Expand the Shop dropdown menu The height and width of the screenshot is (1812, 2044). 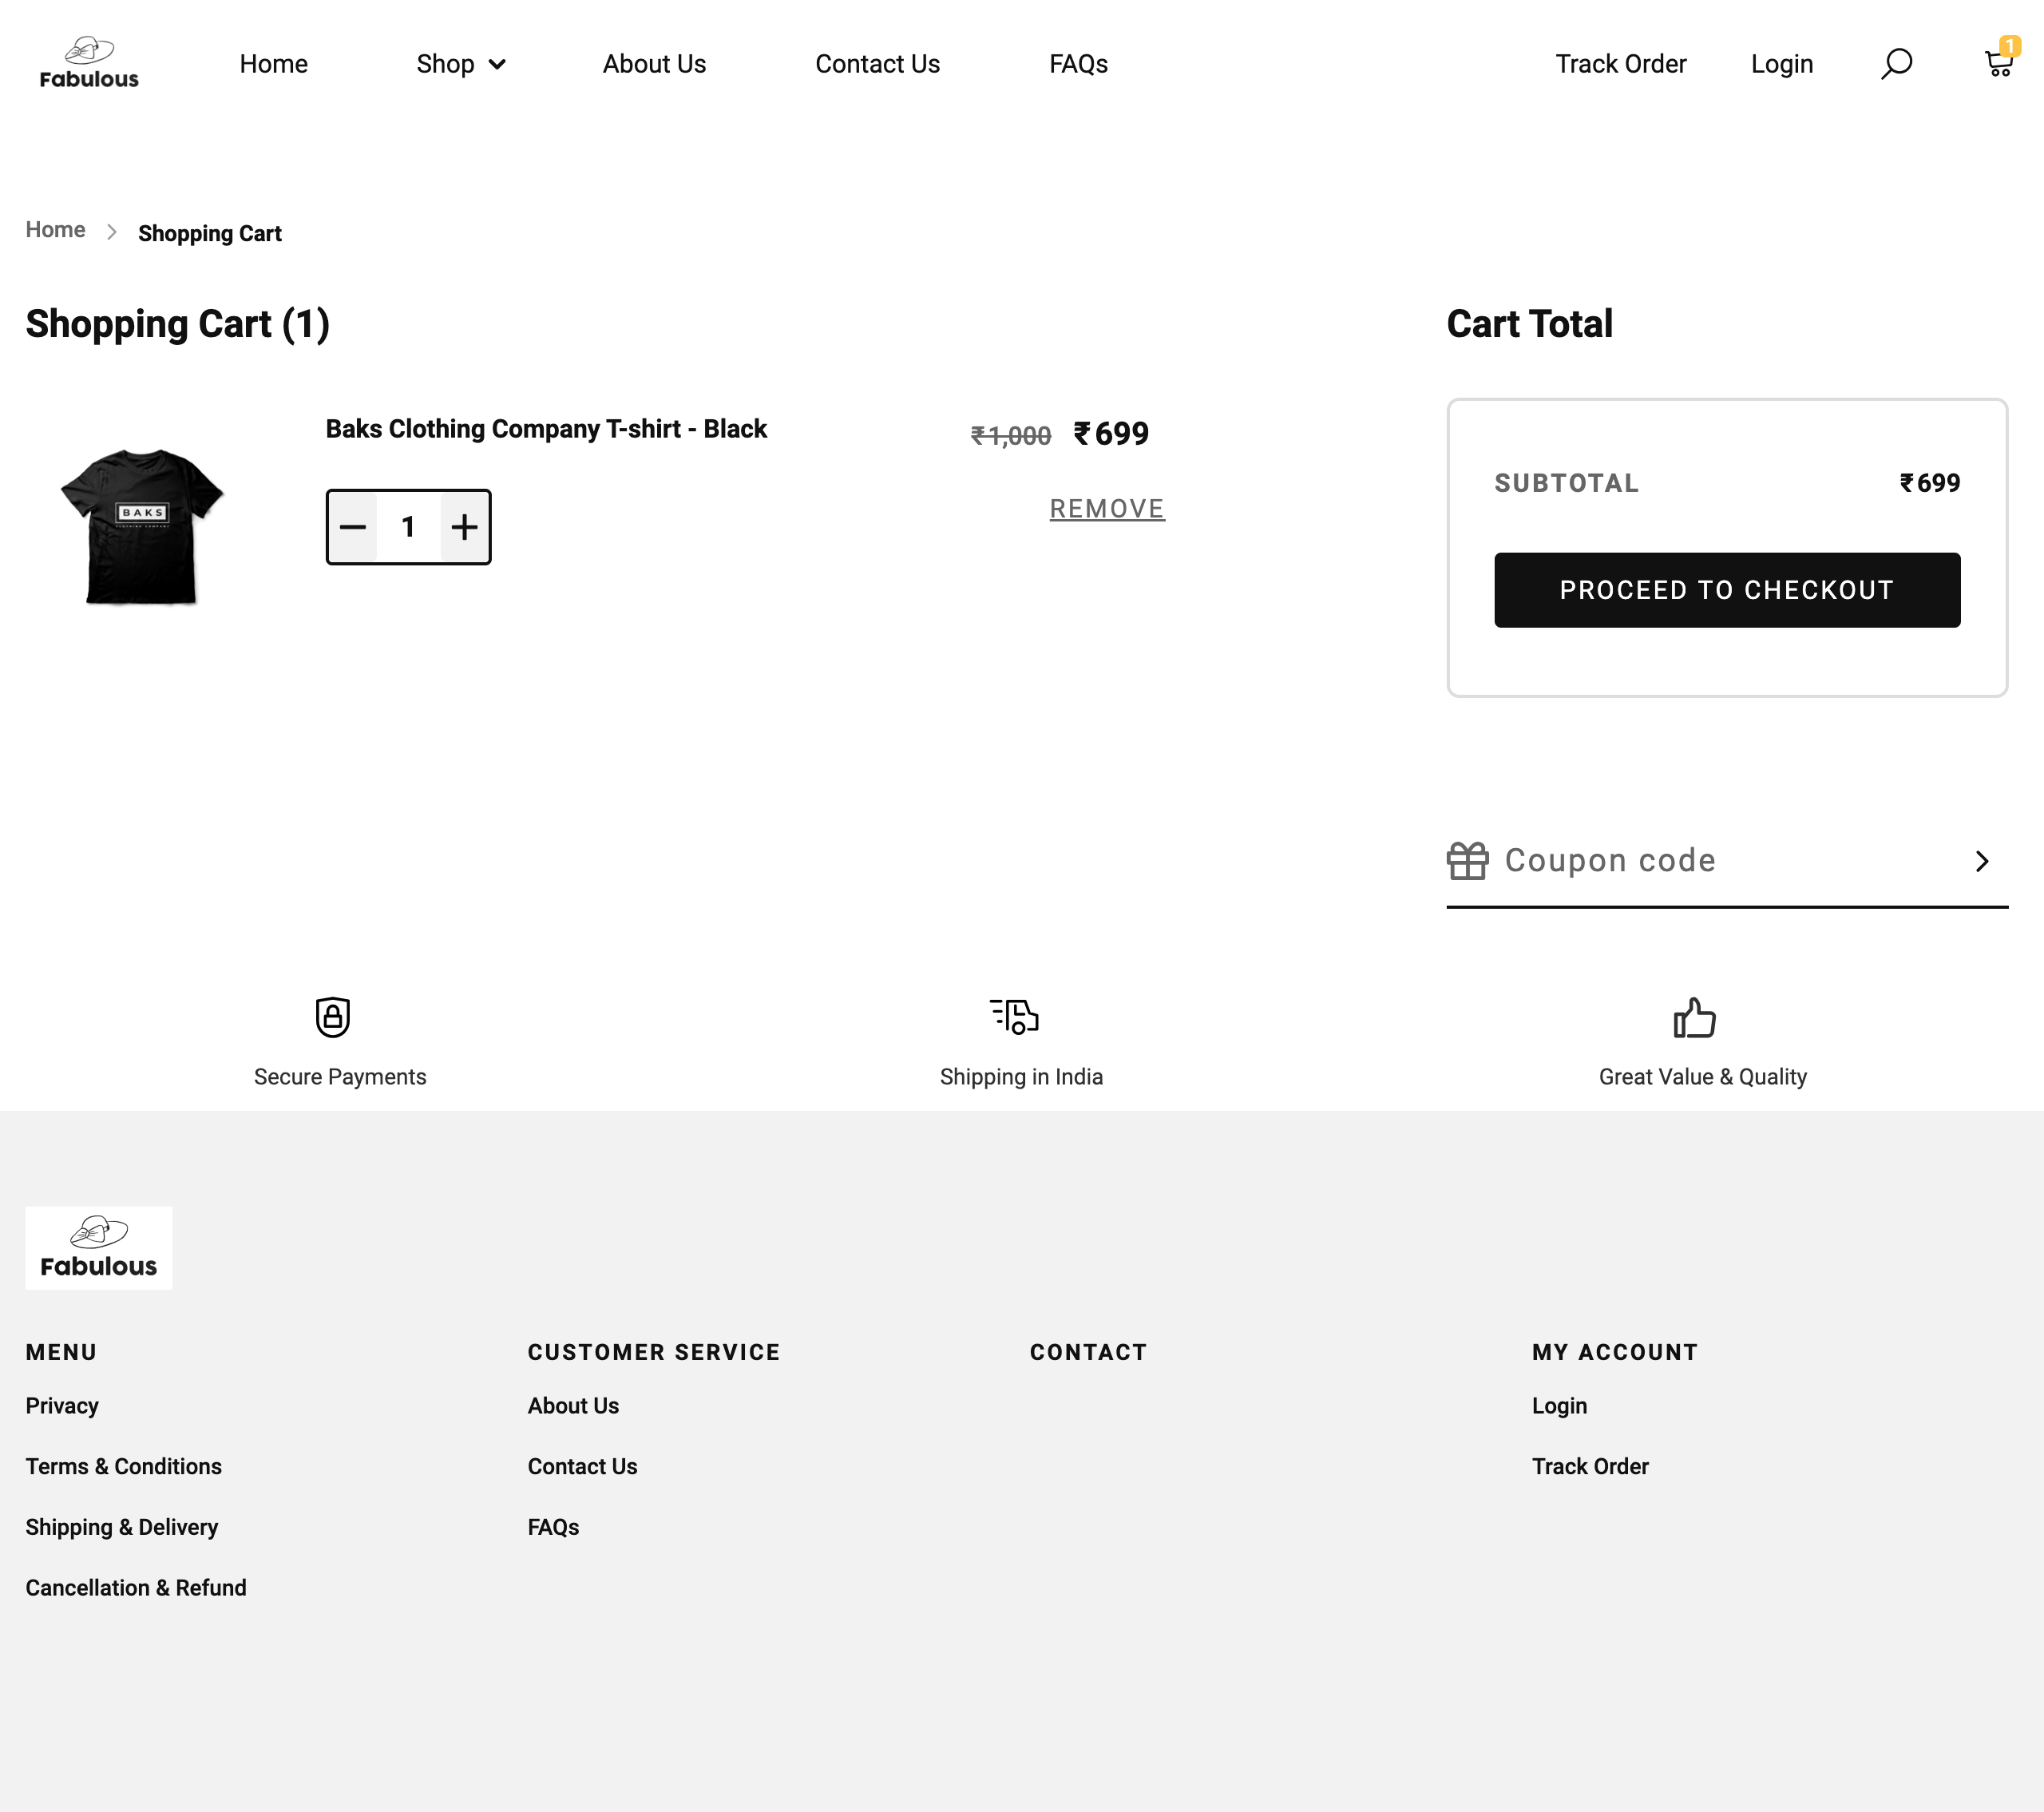[461, 64]
